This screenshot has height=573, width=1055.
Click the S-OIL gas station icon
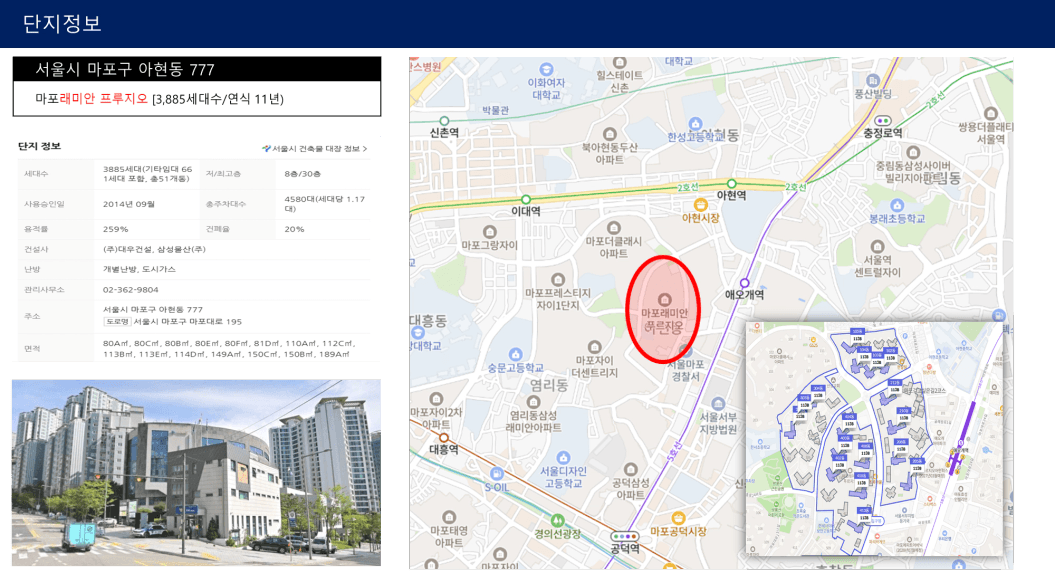point(496,473)
